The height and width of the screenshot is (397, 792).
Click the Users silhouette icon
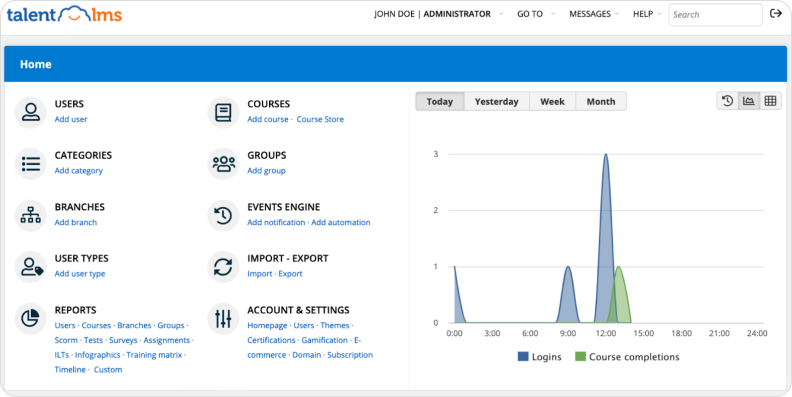tap(31, 112)
